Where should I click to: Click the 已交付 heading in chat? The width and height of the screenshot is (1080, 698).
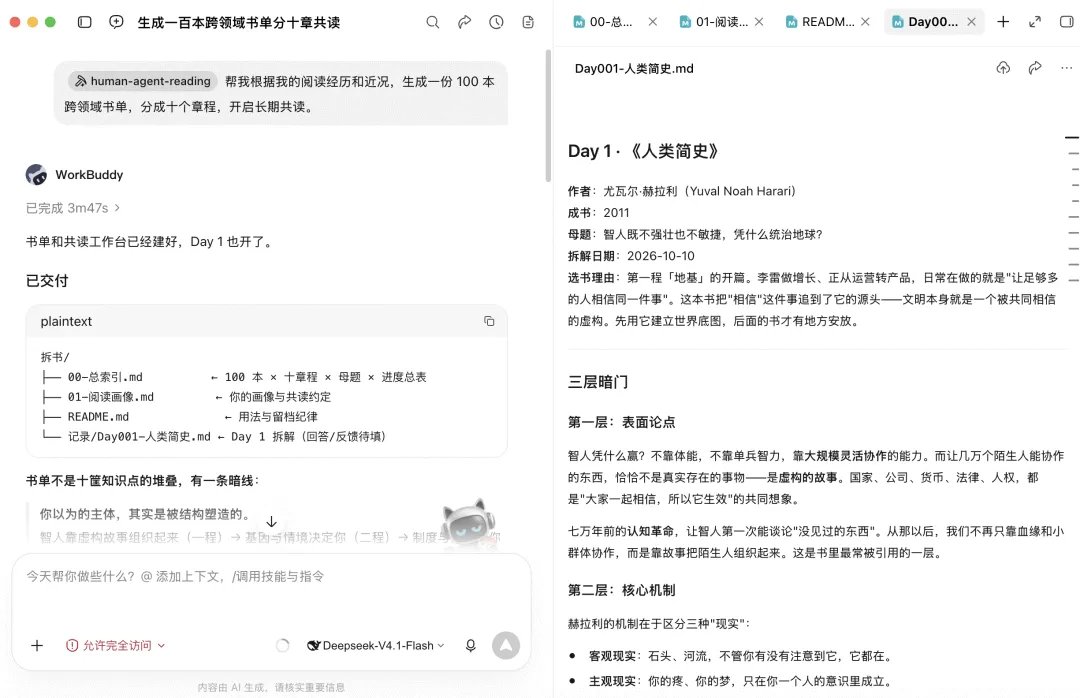pos(47,280)
